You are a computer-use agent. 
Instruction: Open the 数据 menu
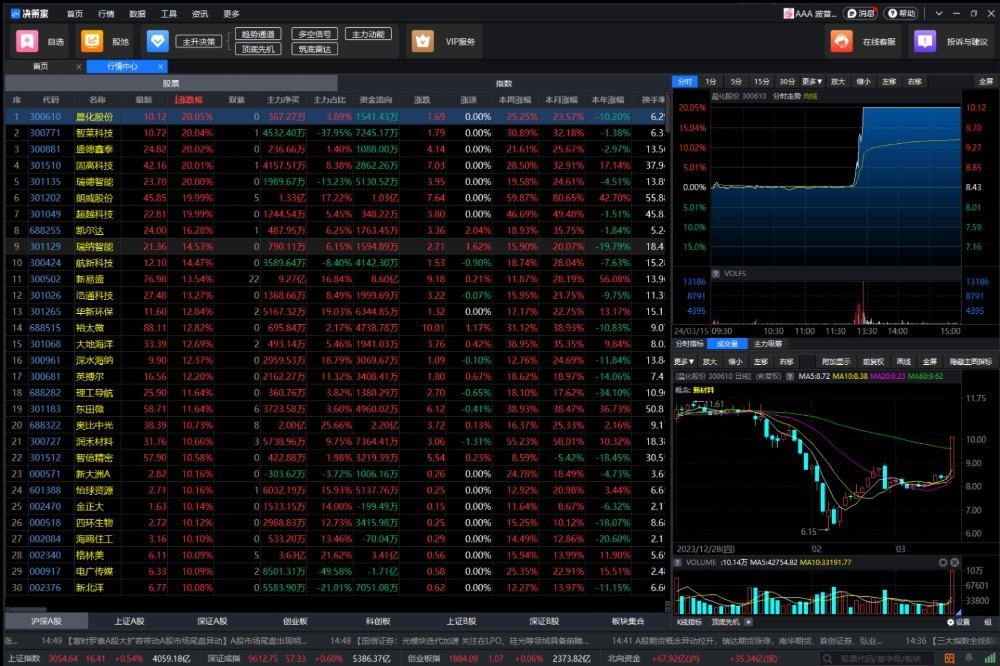coord(137,13)
